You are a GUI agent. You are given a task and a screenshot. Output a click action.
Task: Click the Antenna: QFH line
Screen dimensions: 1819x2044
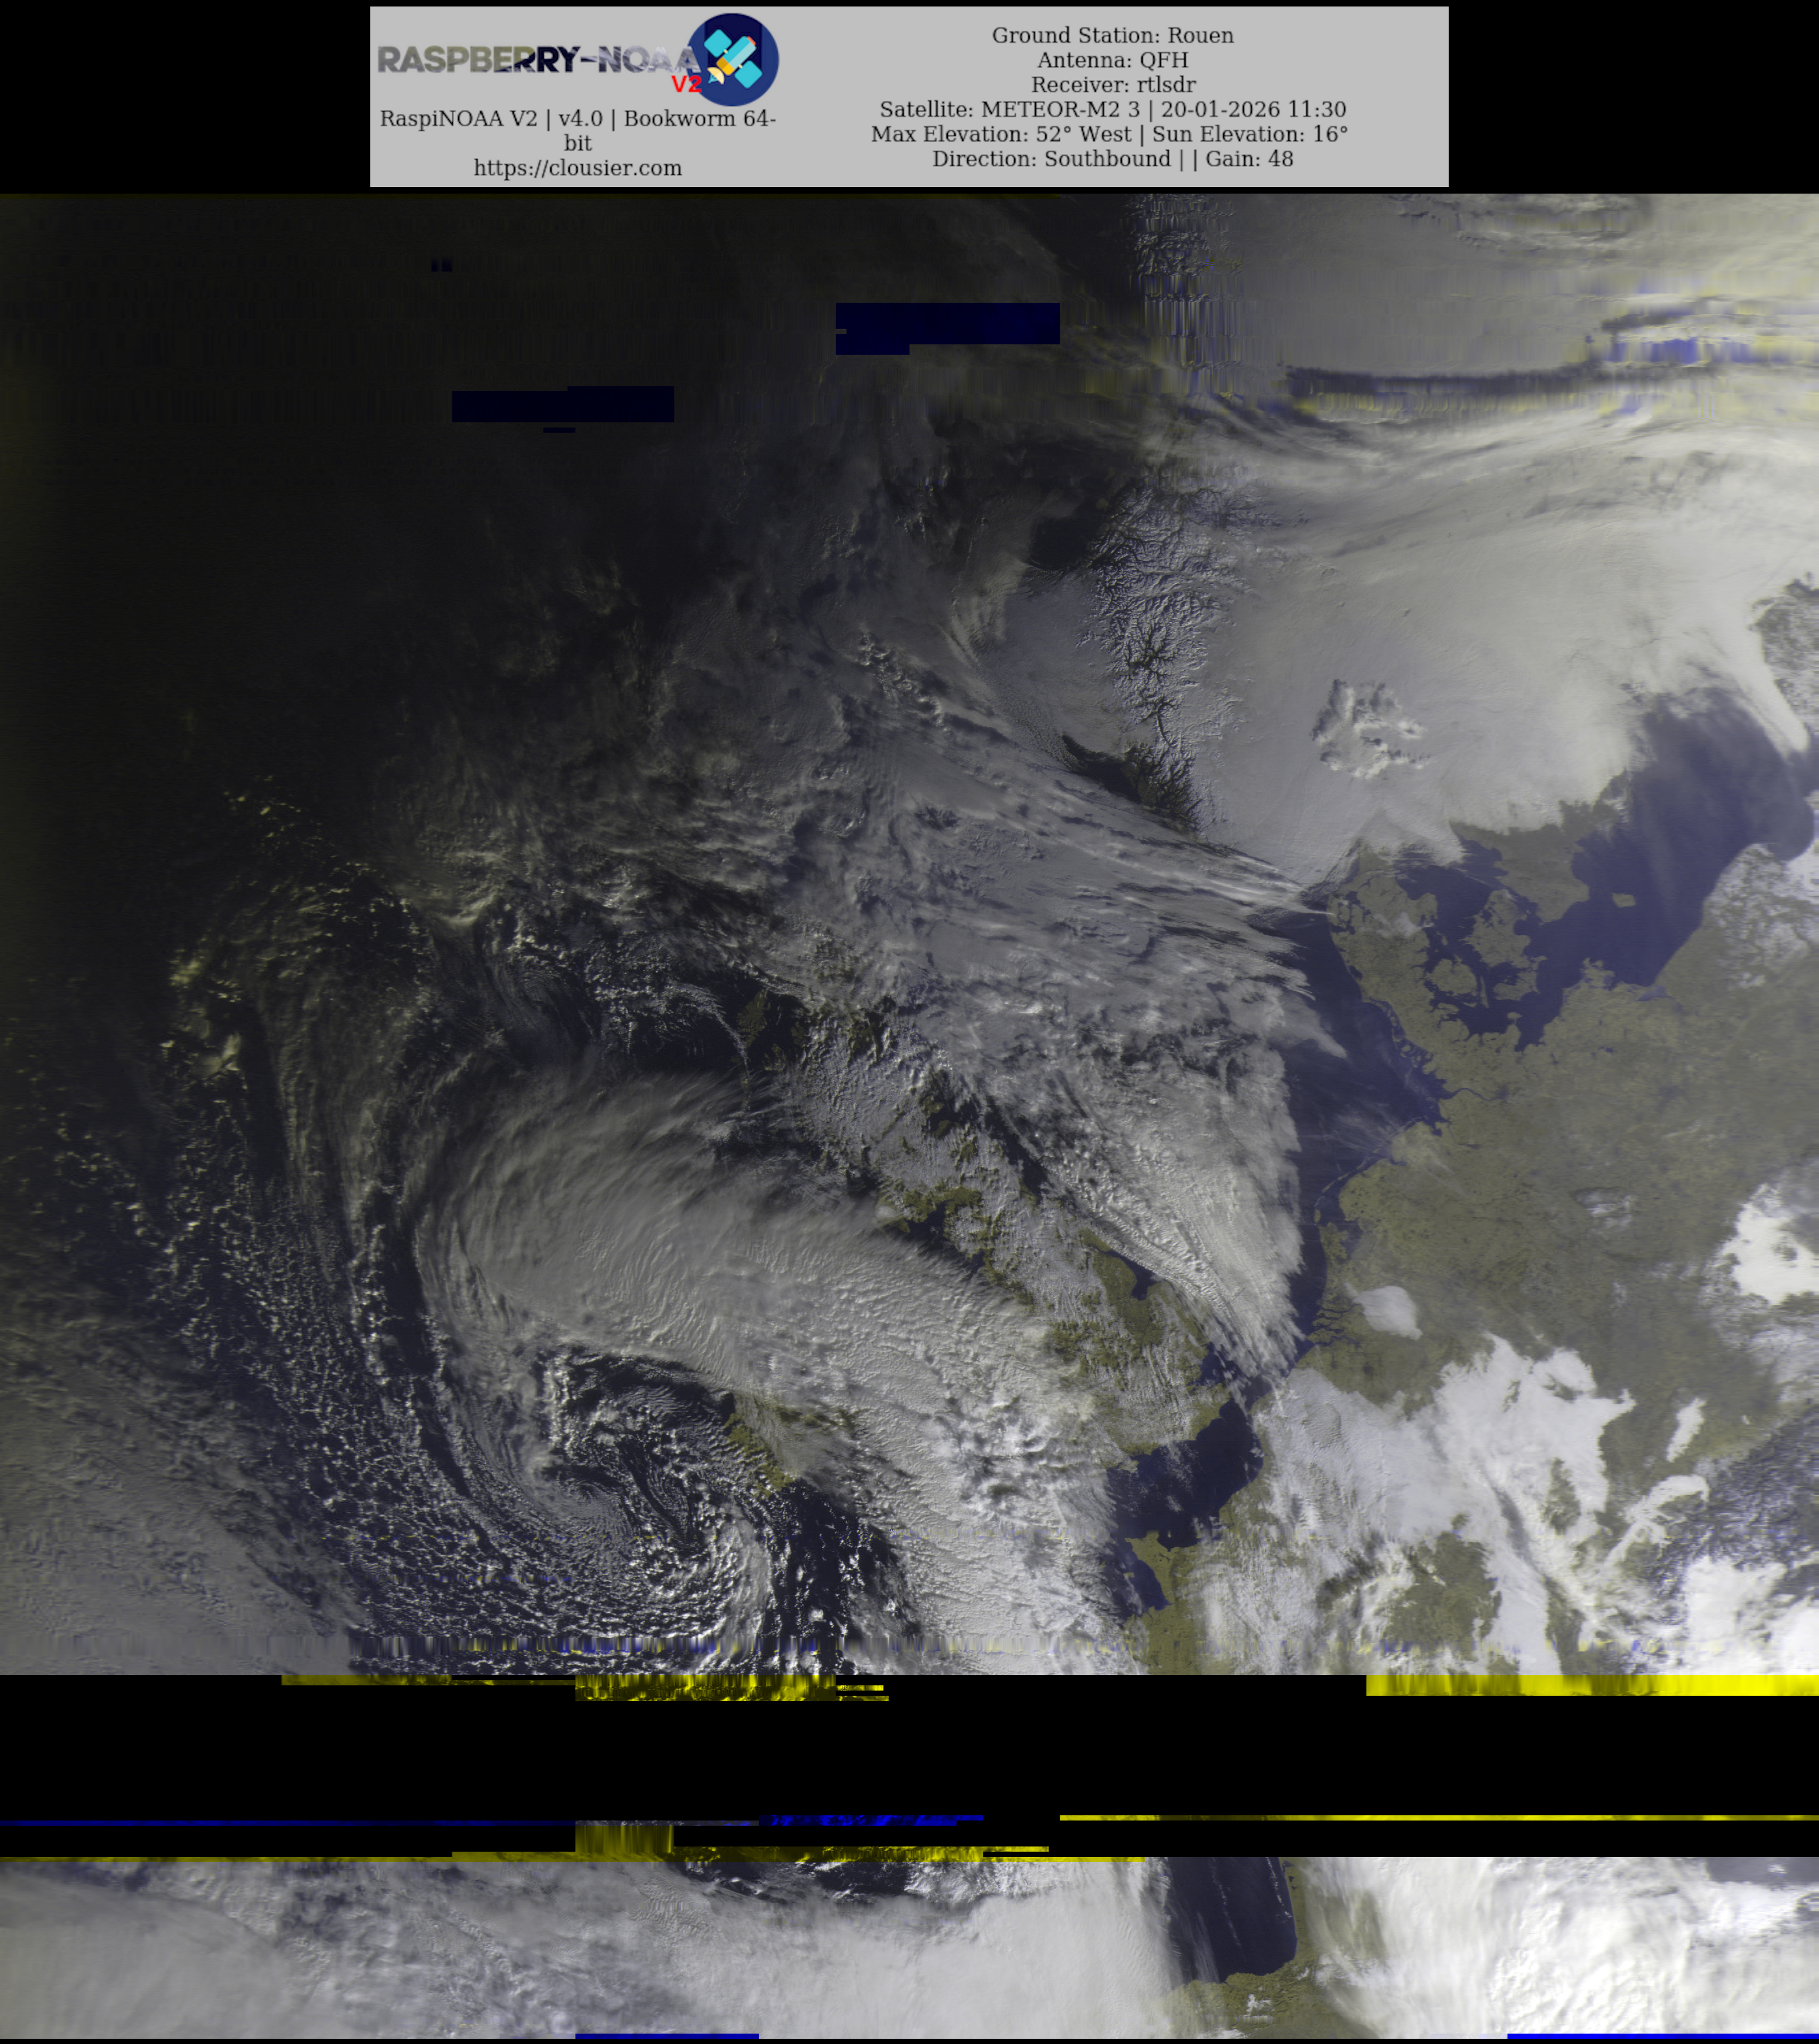click(x=1112, y=60)
